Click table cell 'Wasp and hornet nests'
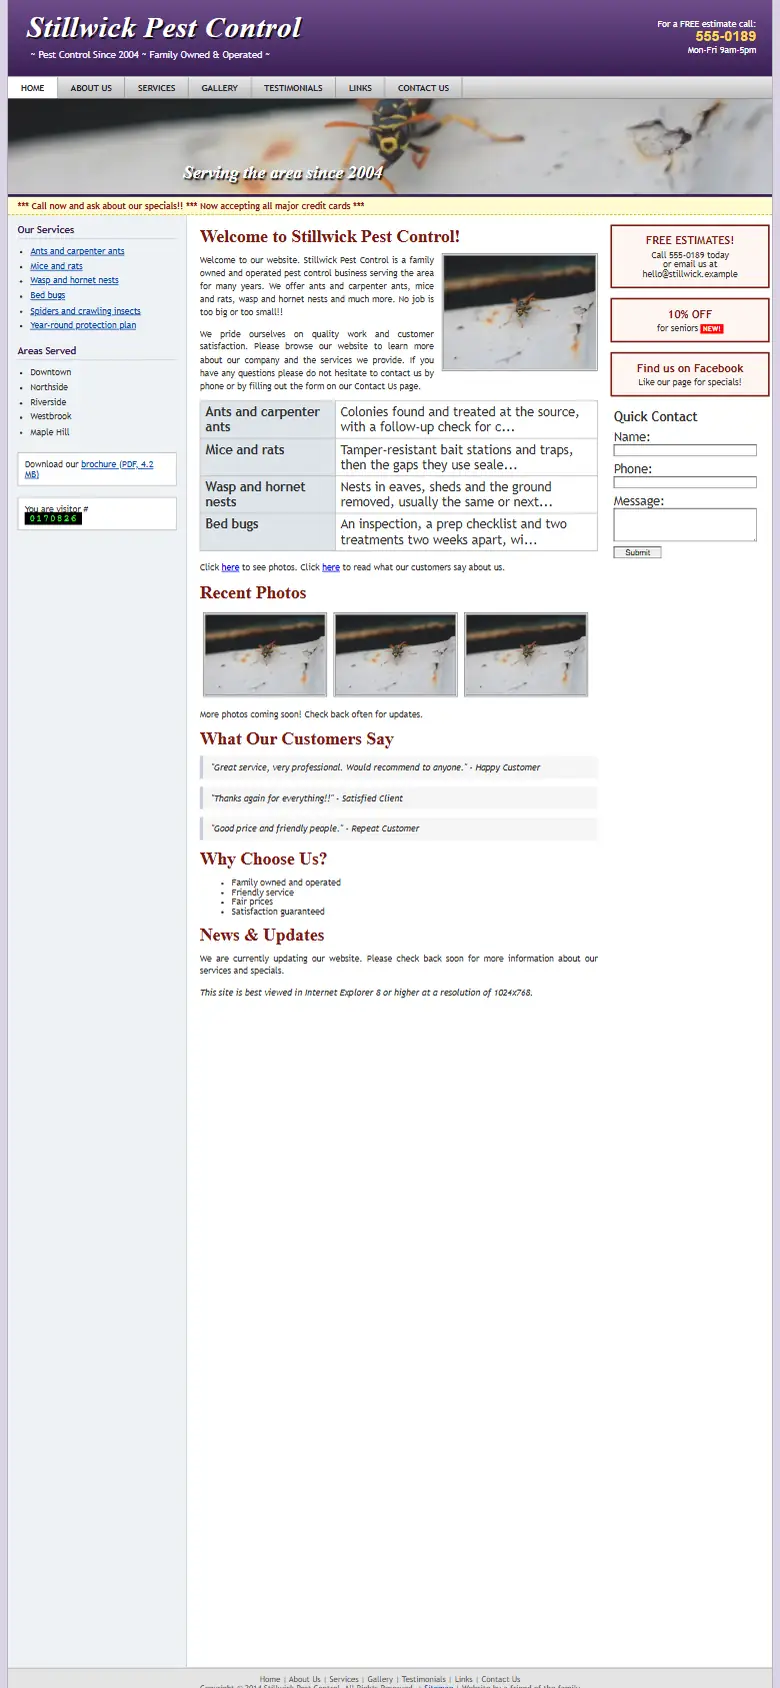The image size is (780, 1688). pos(268,494)
